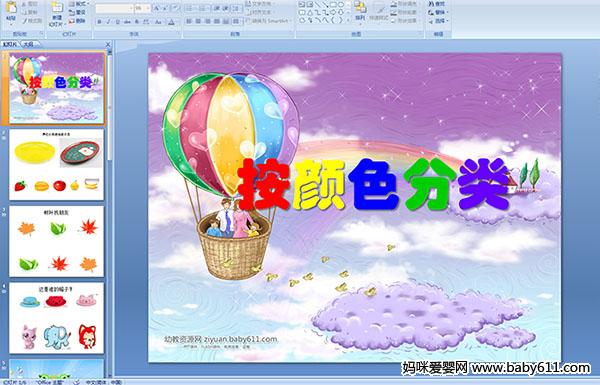Open the Shape Outline color option
This screenshot has width=600, height=385.
[405, 12]
